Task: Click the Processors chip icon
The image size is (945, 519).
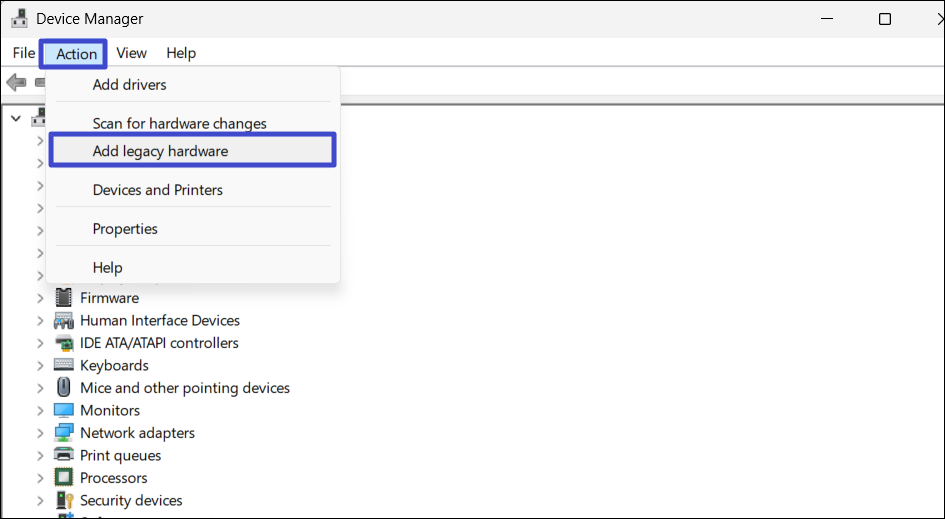Action: (x=64, y=478)
